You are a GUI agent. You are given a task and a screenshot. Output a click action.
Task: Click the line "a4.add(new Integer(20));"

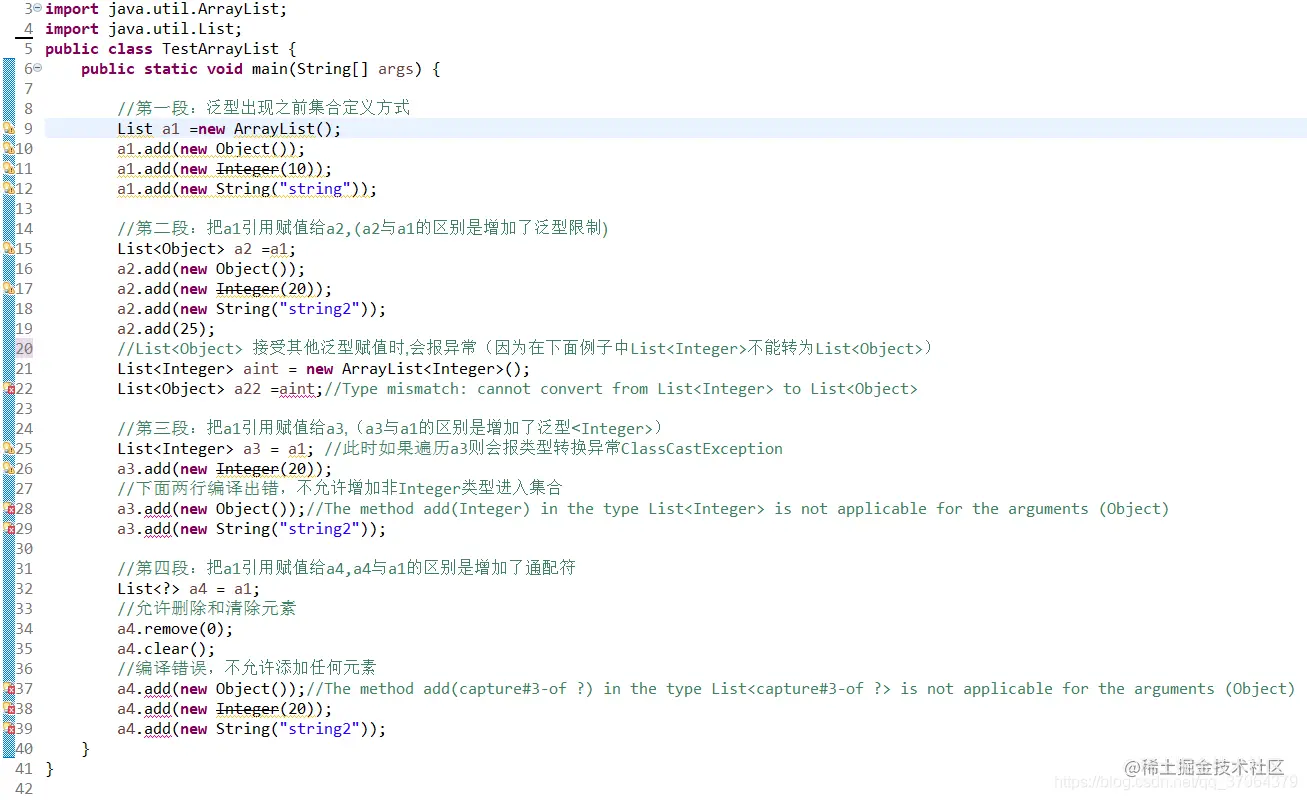(225, 709)
